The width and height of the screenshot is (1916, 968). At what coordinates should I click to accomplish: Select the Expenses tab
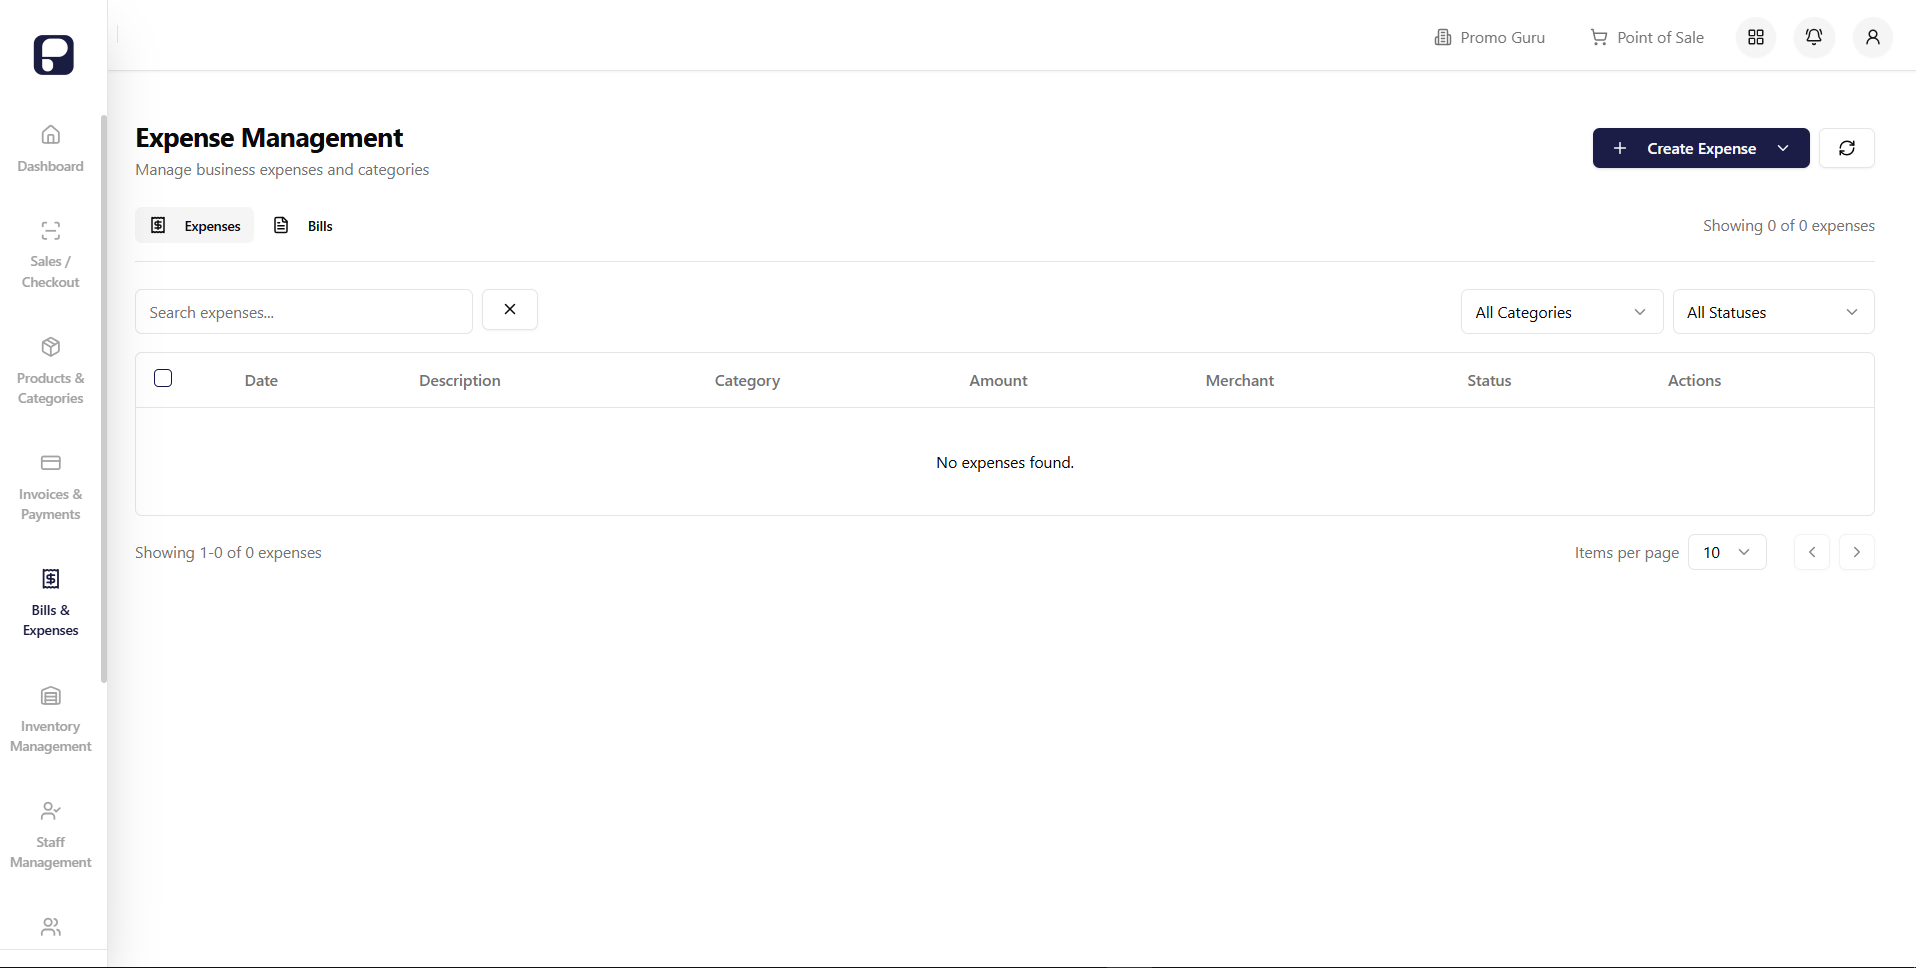point(195,226)
